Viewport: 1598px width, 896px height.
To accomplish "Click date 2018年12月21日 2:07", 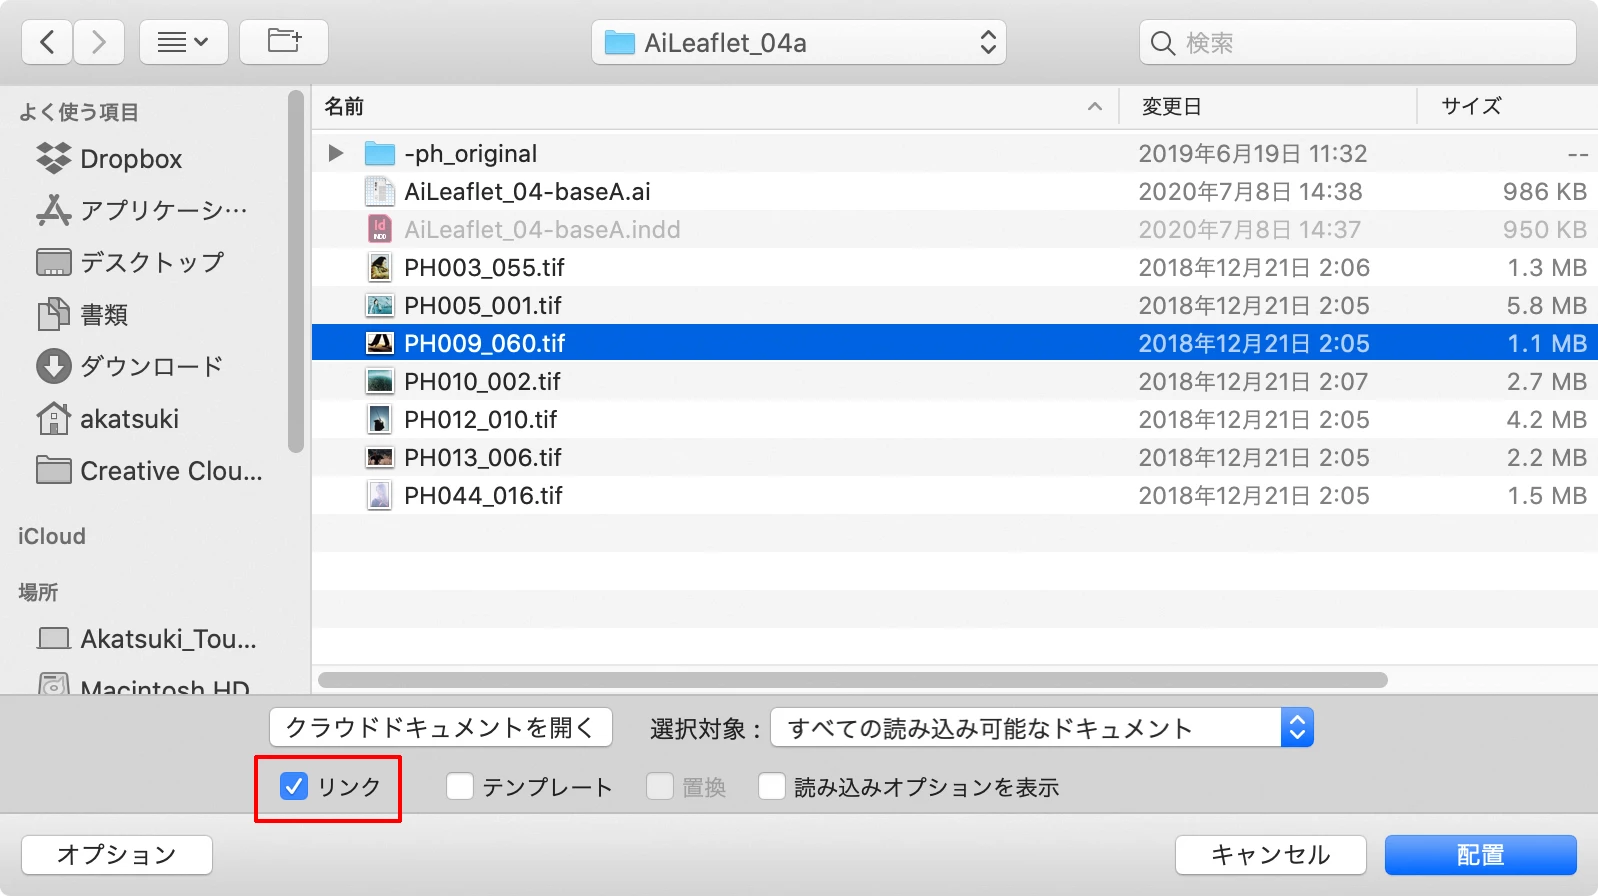I will tap(1254, 381).
